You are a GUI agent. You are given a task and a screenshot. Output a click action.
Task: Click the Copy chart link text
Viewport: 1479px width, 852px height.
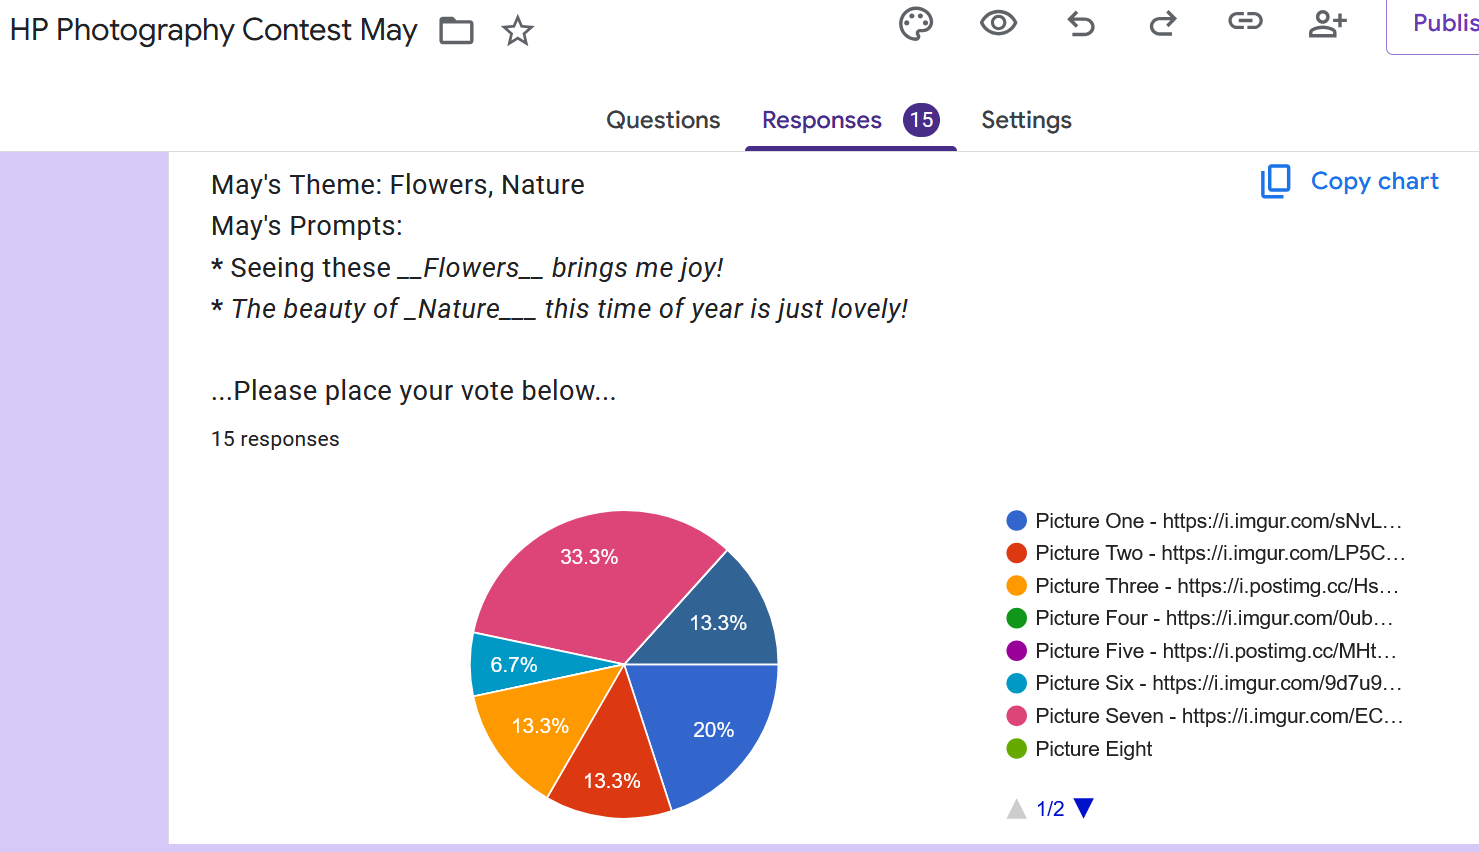click(x=1374, y=181)
